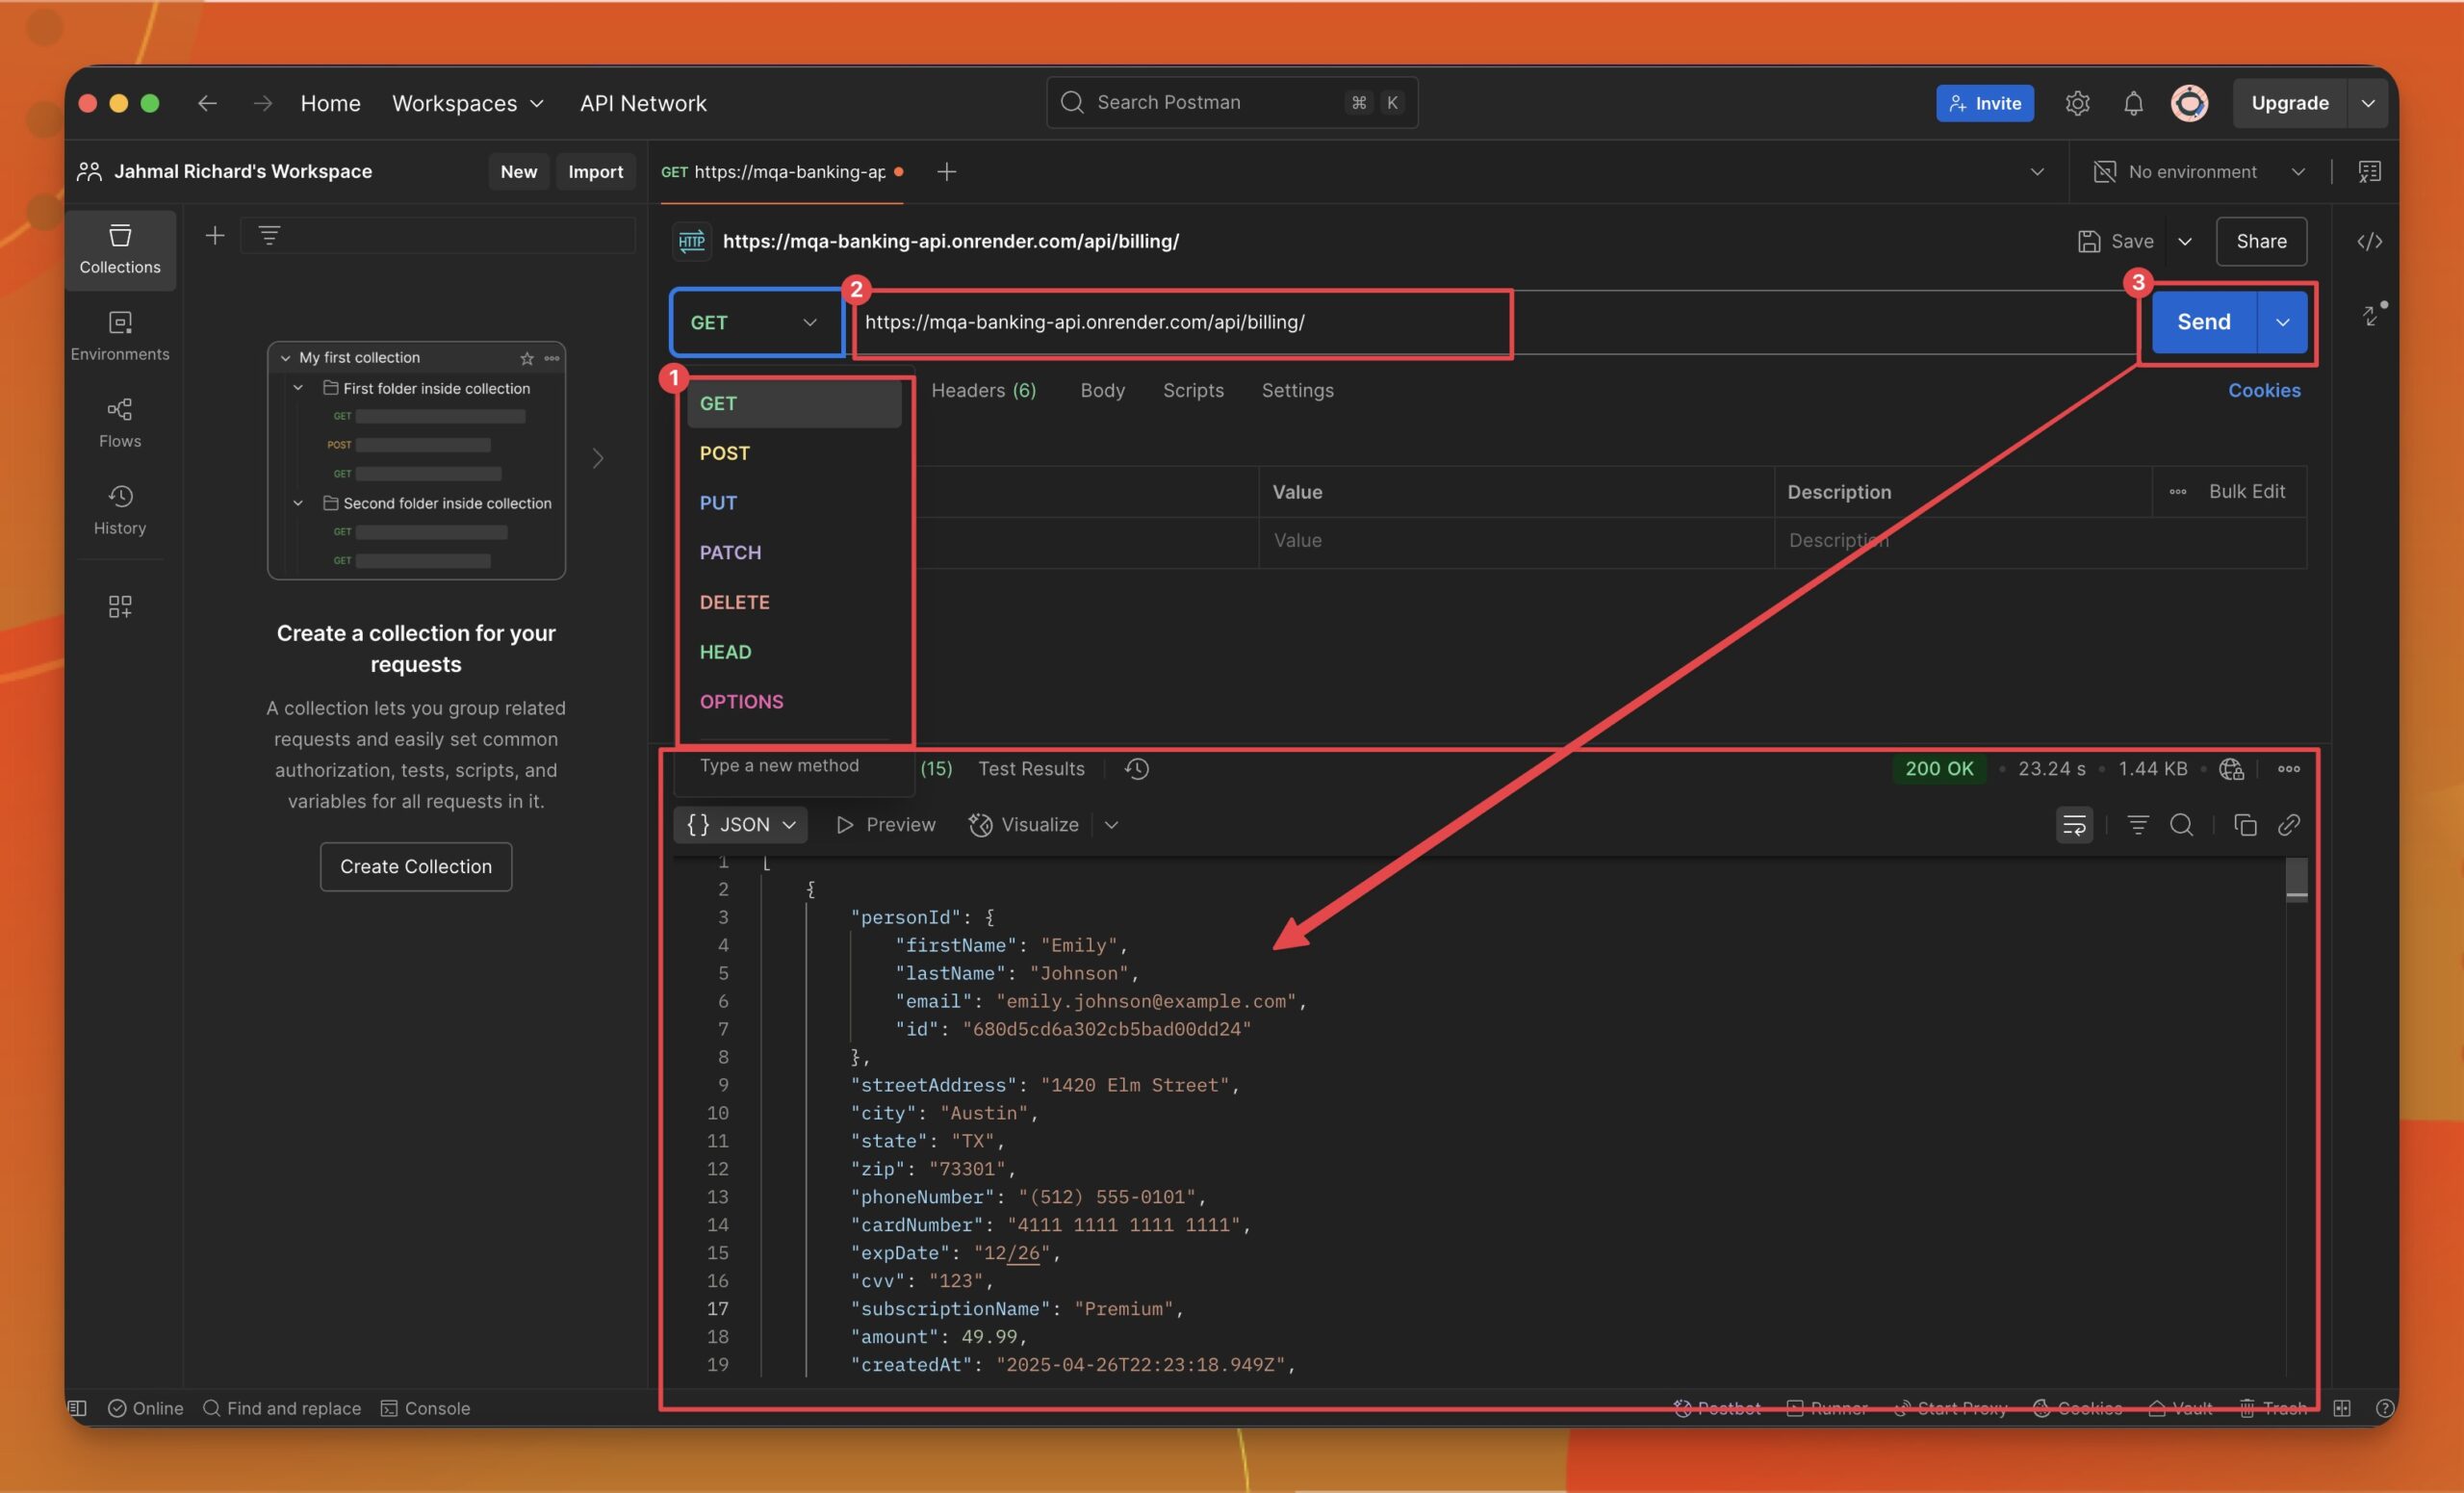The height and width of the screenshot is (1493, 2464).
Task: Open the environment quick look icon
Action: tap(2369, 172)
